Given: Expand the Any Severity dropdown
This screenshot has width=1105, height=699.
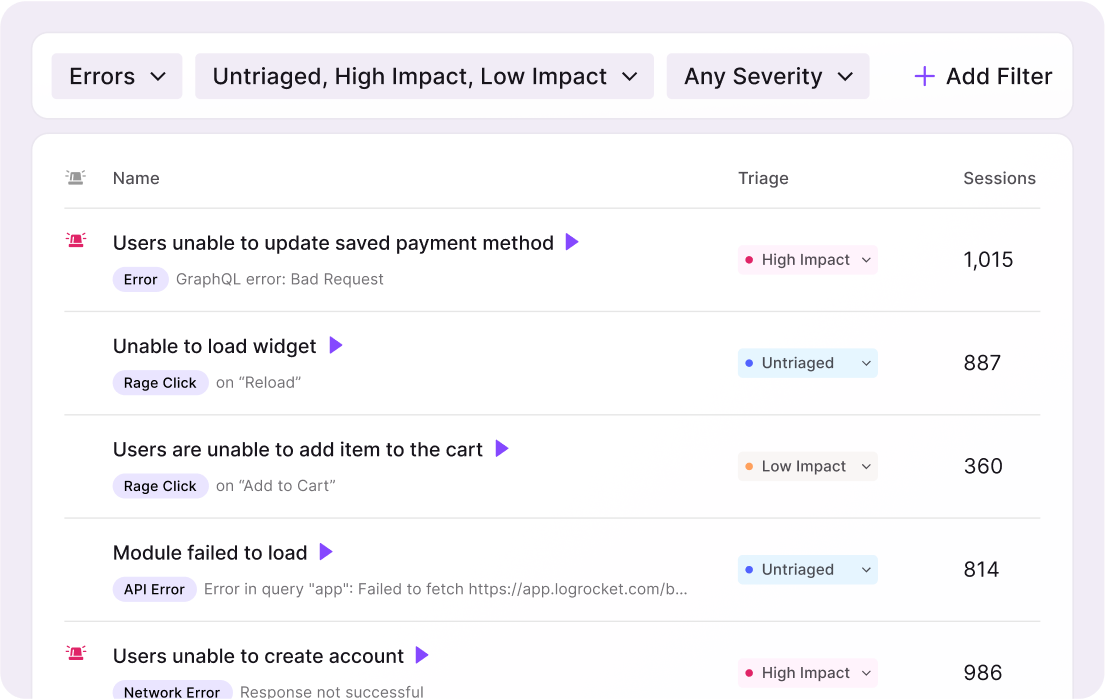Looking at the screenshot, I should click(x=768, y=77).
